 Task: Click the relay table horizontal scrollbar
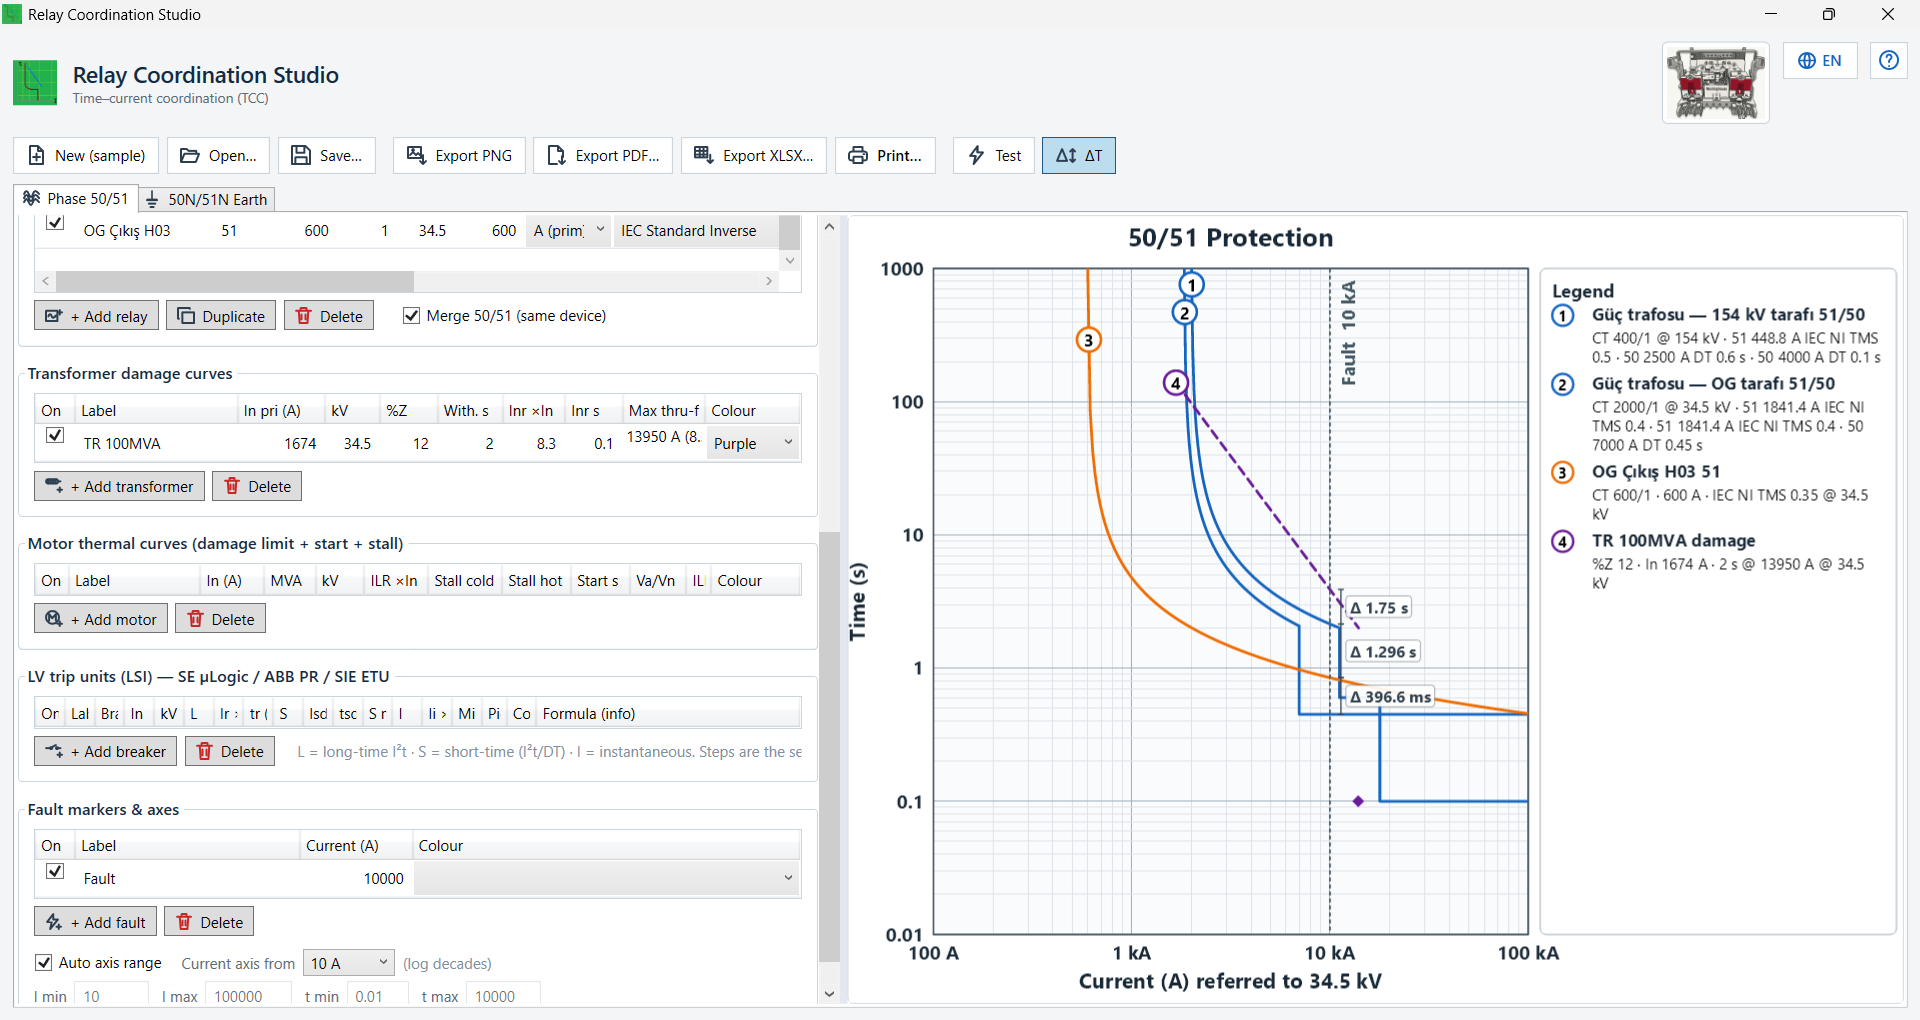235,281
